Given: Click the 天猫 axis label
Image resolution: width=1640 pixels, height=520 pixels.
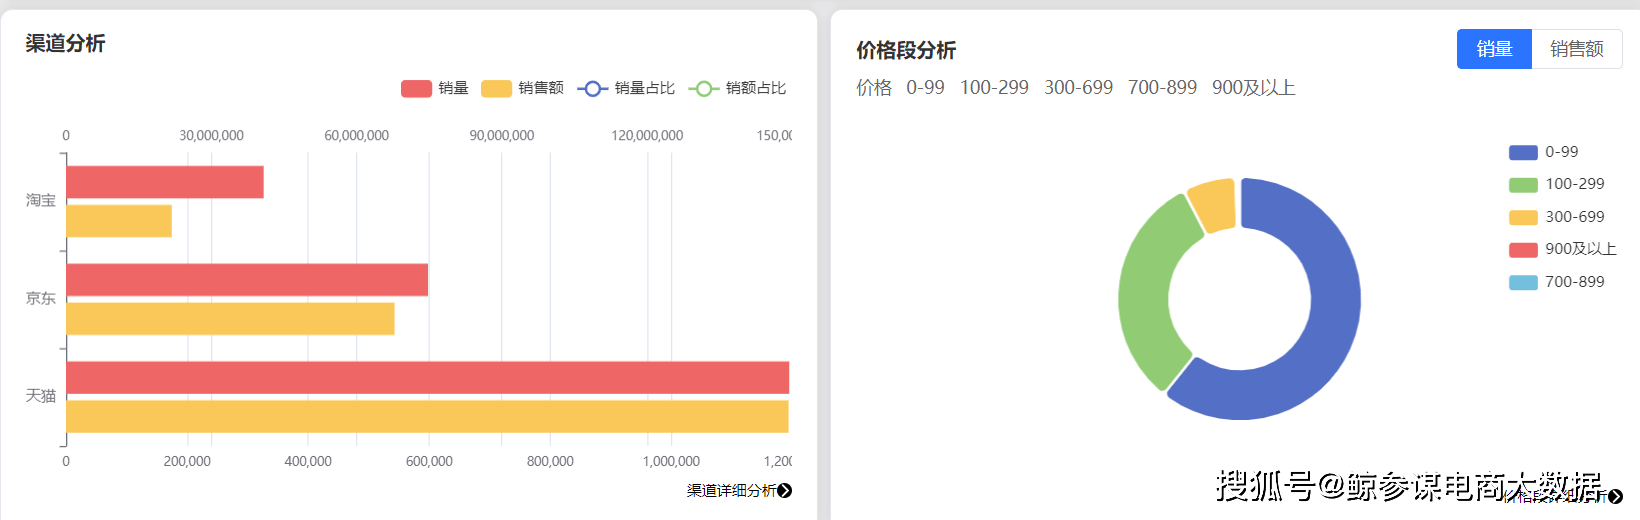Looking at the screenshot, I should [41, 397].
